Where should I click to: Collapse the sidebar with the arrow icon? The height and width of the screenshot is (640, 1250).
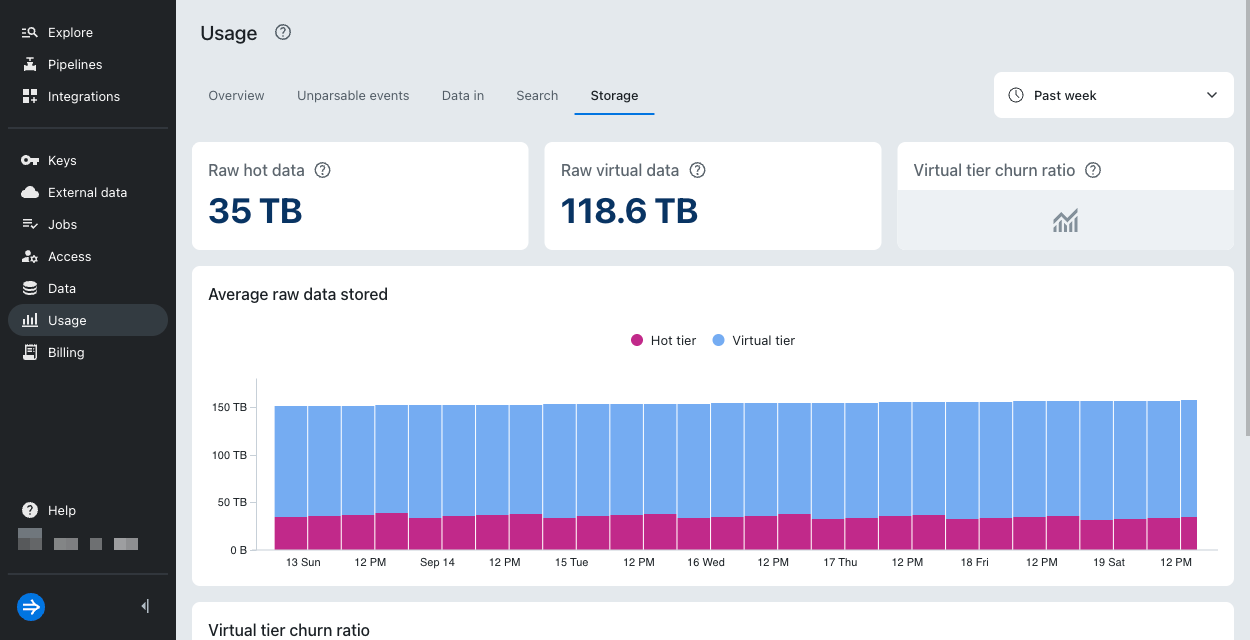(x=145, y=606)
